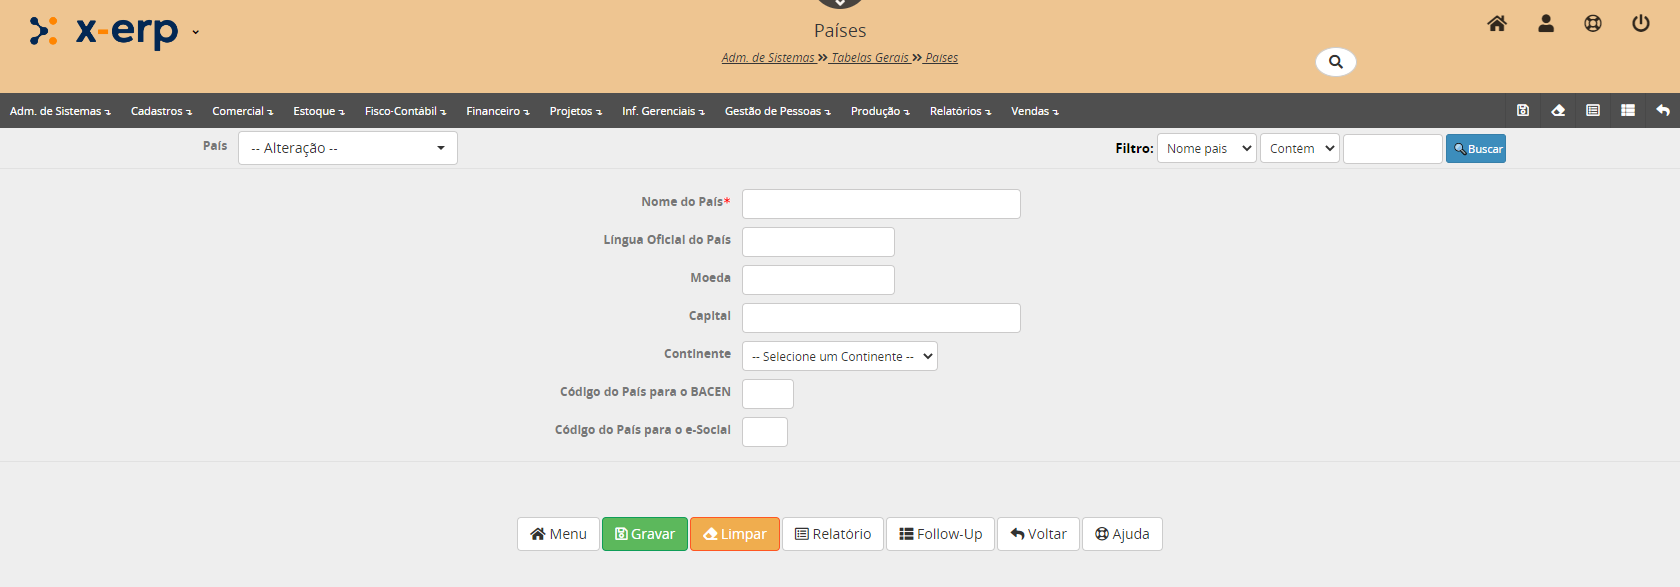Click the home icon in header

pos(1496,24)
